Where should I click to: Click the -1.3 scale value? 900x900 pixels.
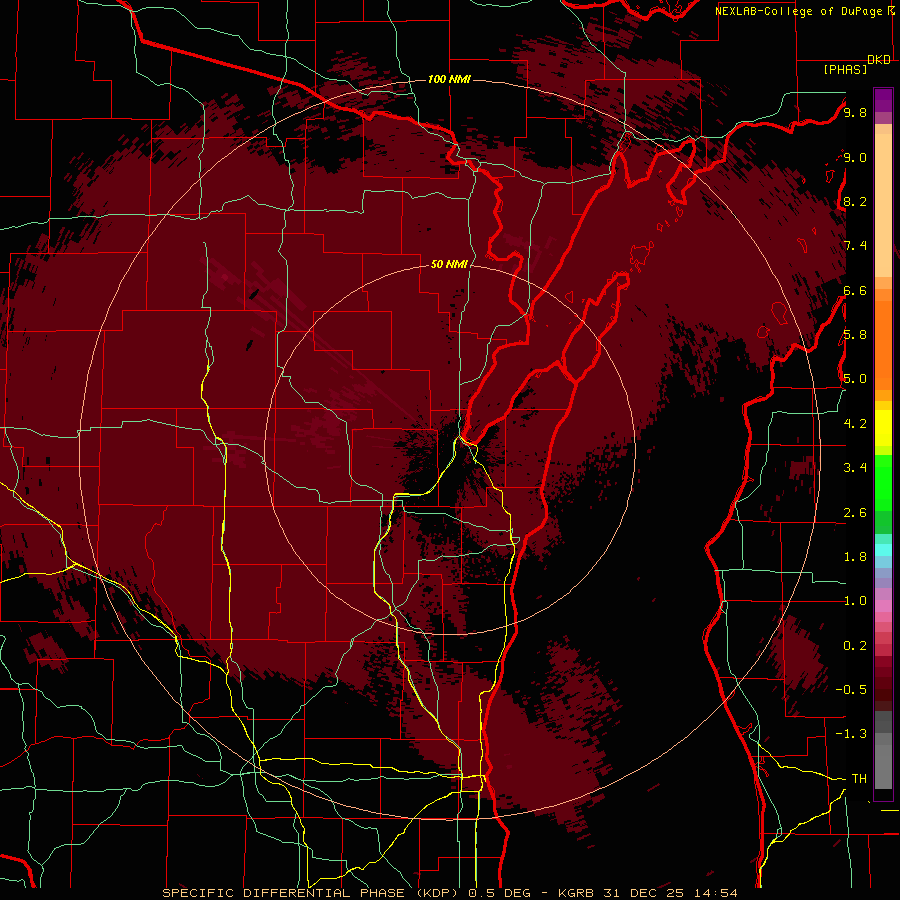click(x=851, y=734)
